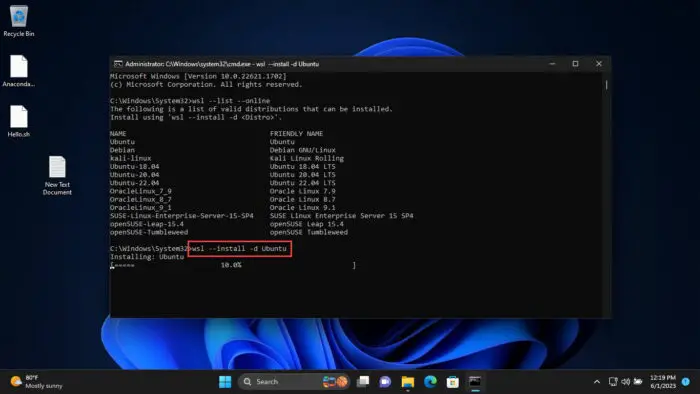Select the New Text Document icon
Screen dimensions: 700x394
pyautogui.click(x=57, y=175)
